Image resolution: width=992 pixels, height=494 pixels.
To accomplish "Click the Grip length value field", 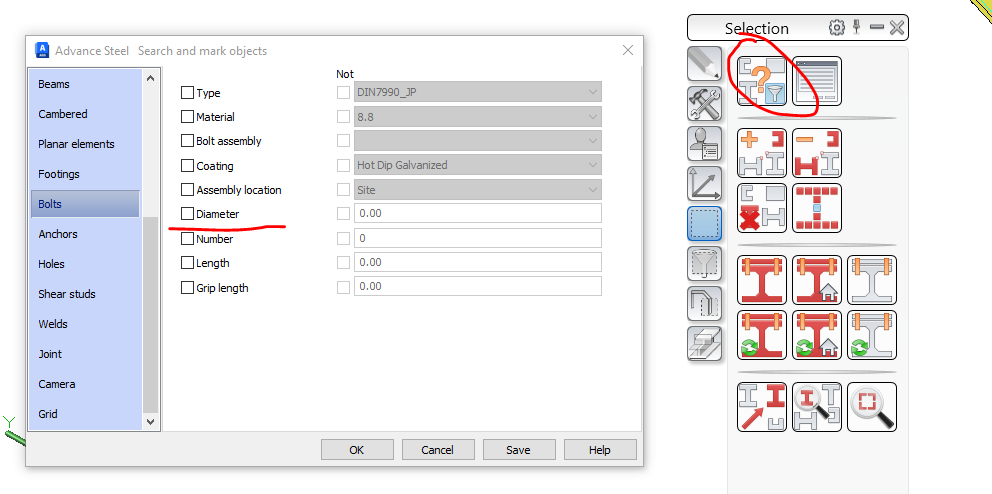I will [478, 286].
